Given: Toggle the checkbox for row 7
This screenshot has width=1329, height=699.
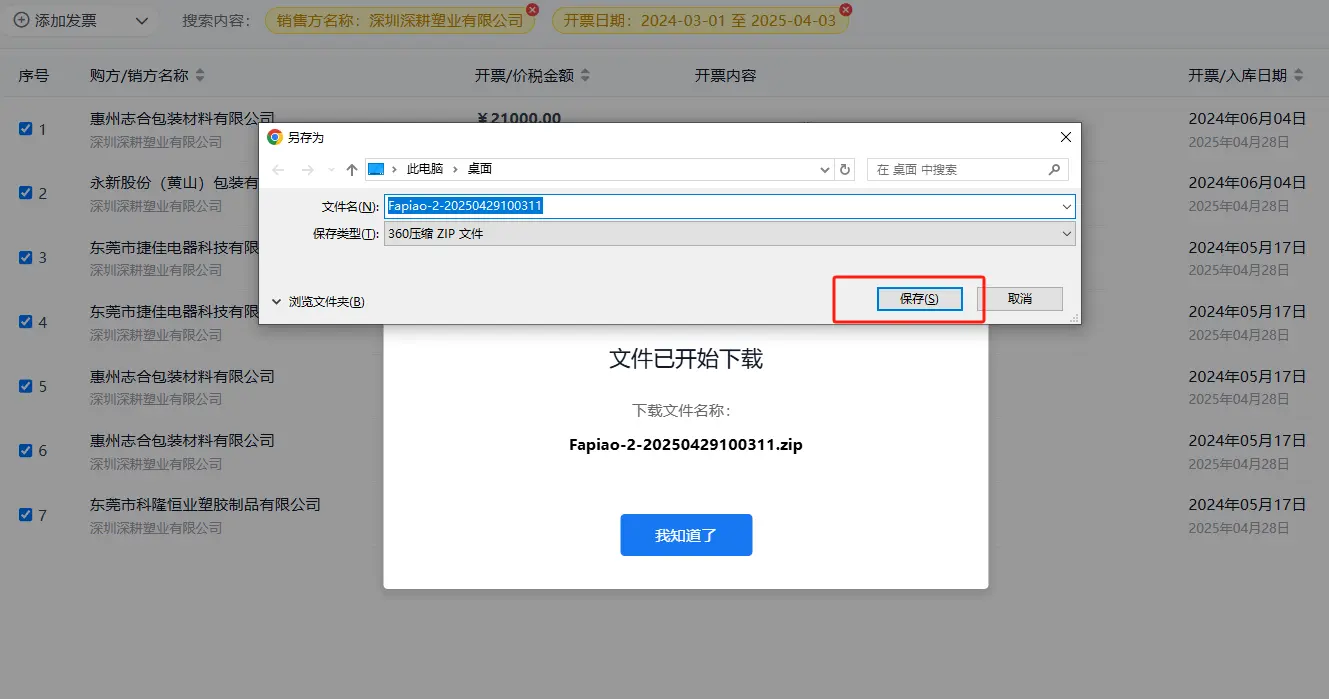Looking at the screenshot, I should click(x=26, y=515).
